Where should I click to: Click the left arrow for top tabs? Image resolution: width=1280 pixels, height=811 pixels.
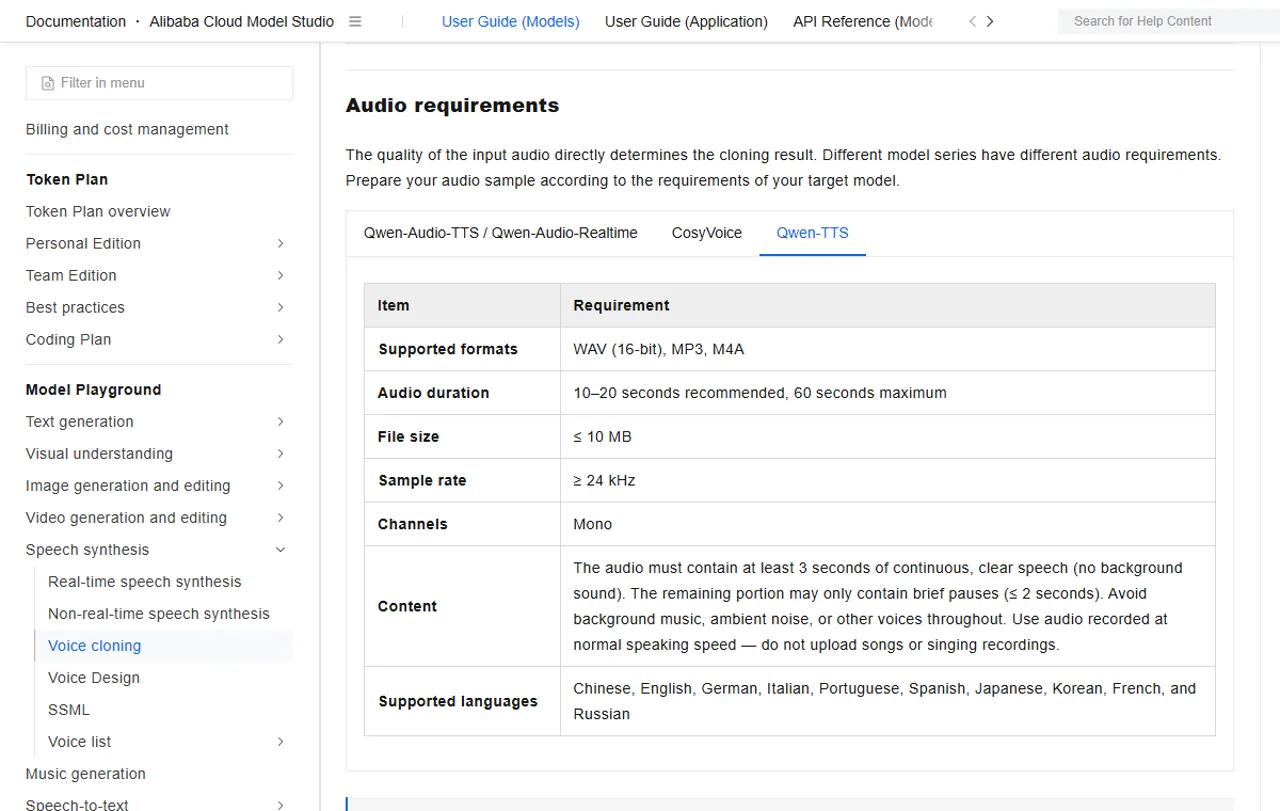[x=972, y=21]
